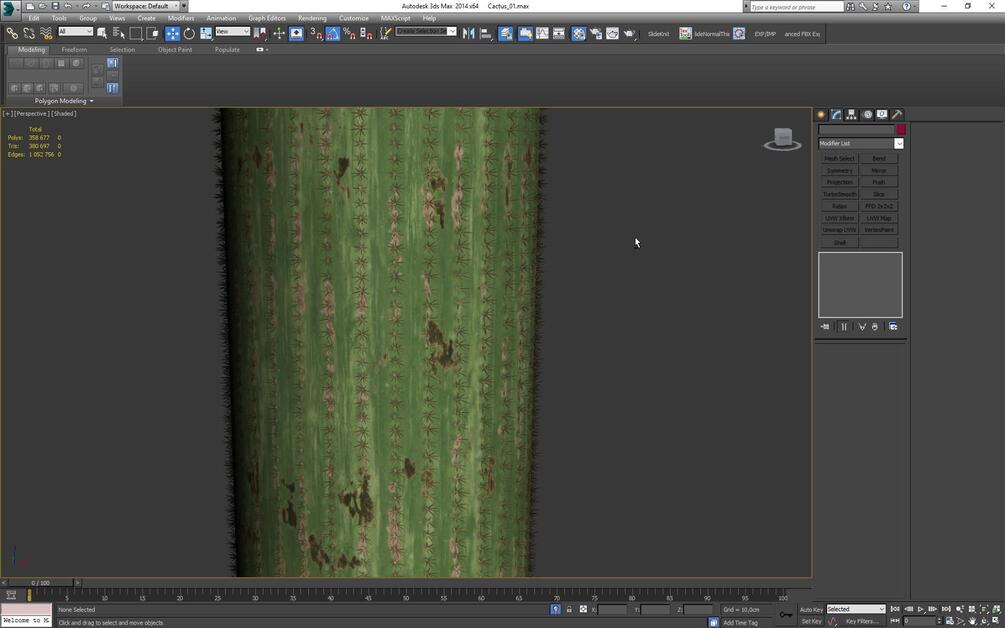Click Remove Modifier from Stack icon
Image resolution: width=1005 pixels, height=628 pixels.
[875, 327]
